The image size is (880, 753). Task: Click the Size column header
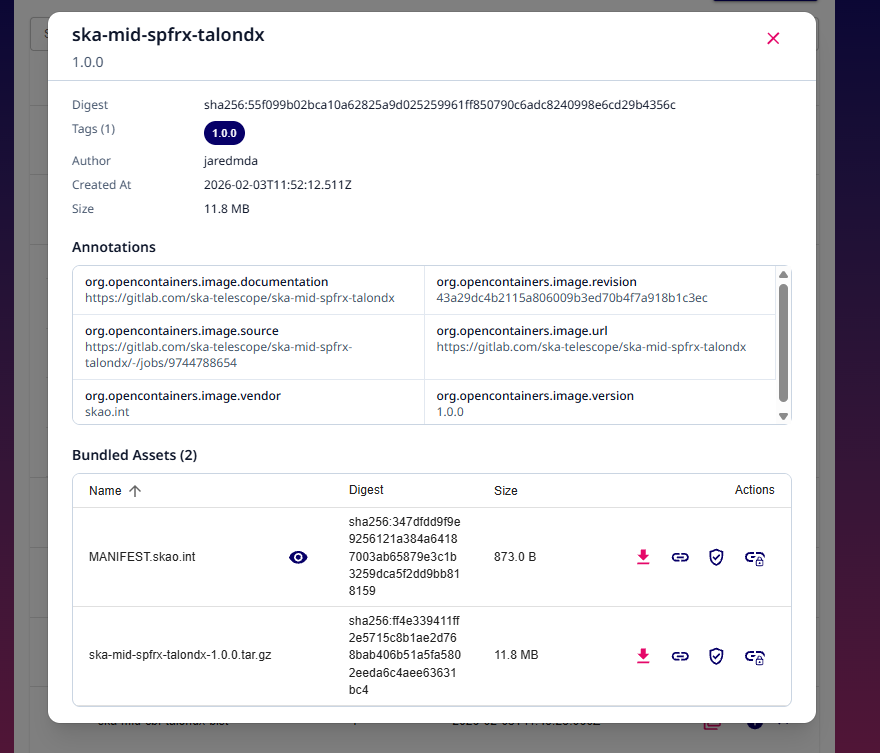click(x=506, y=491)
